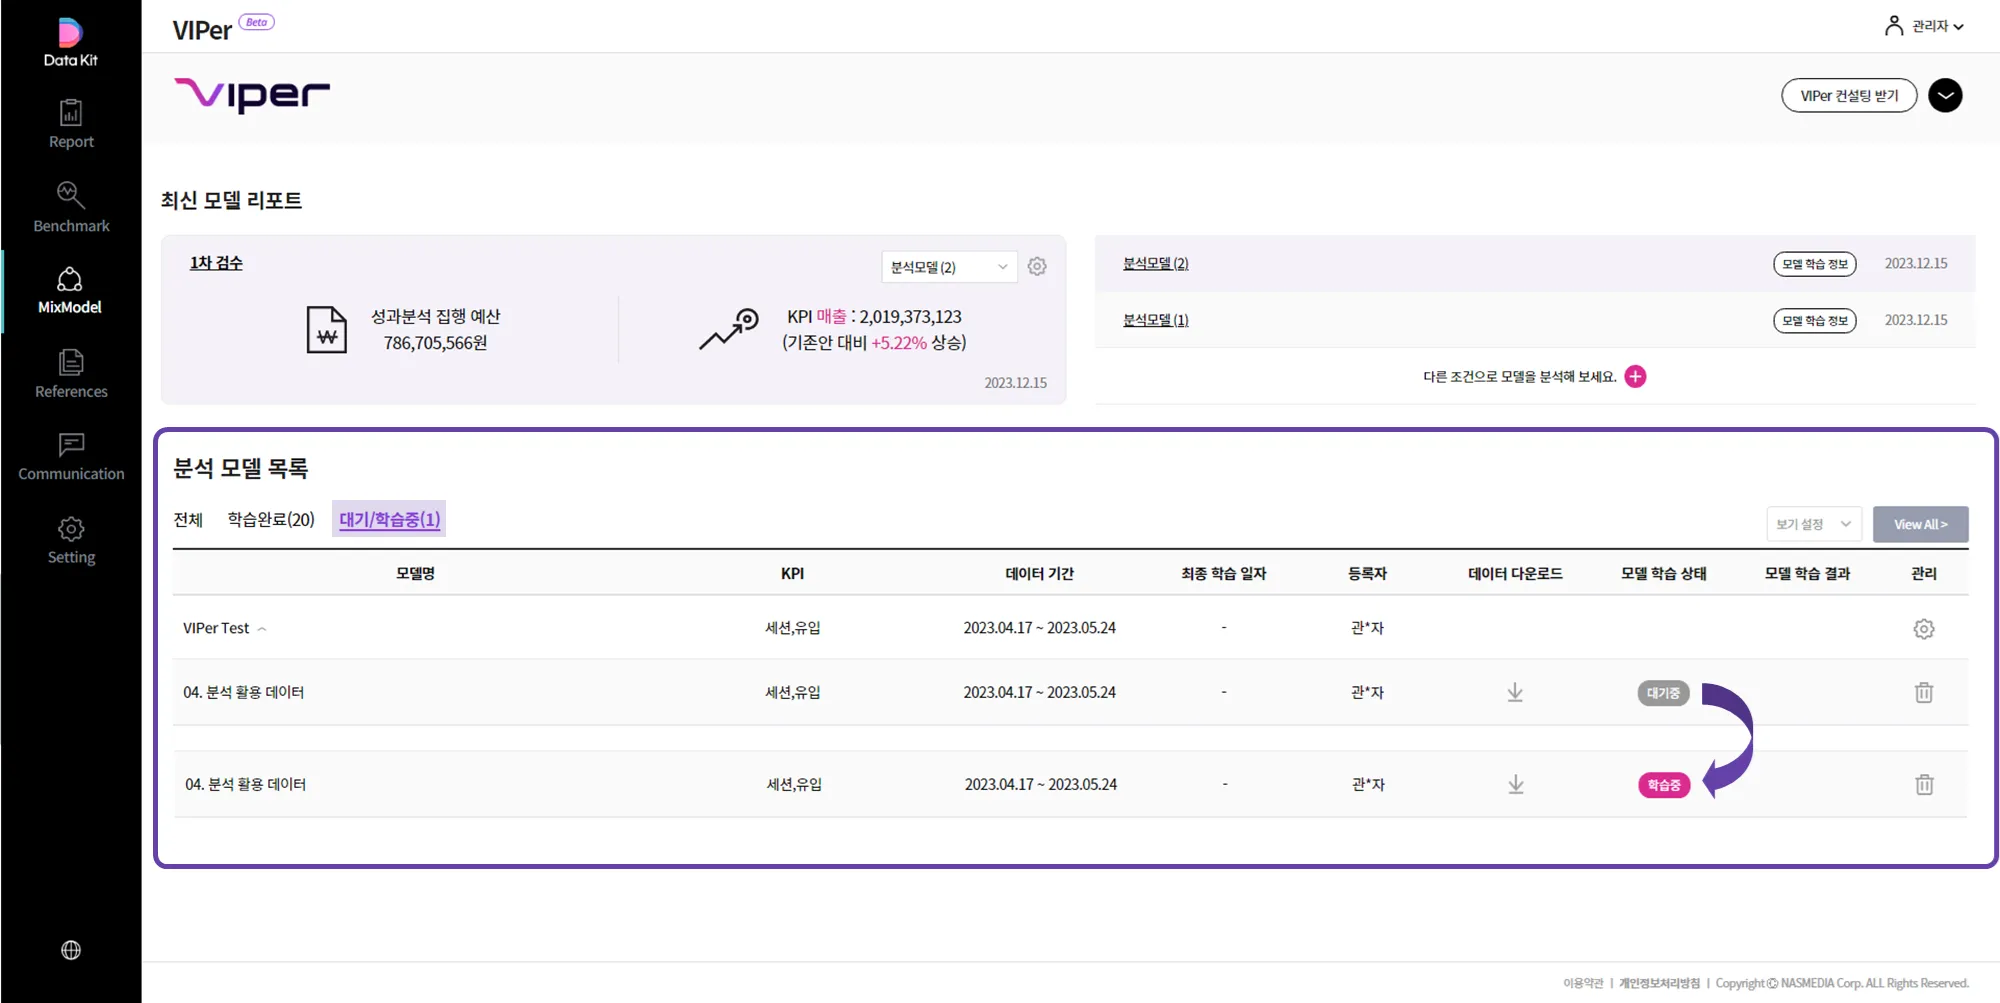
Task: Select MixModel in the sidebar
Action: [70, 291]
